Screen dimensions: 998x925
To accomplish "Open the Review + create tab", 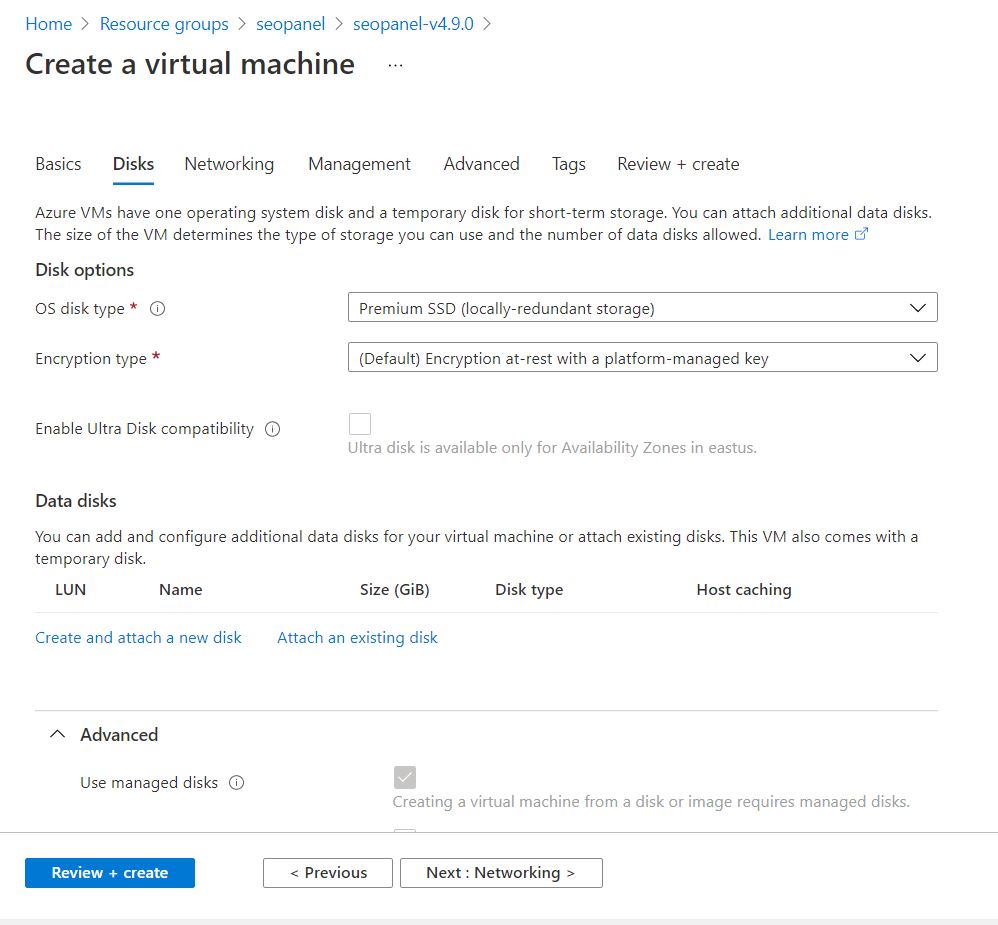I will 678,164.
